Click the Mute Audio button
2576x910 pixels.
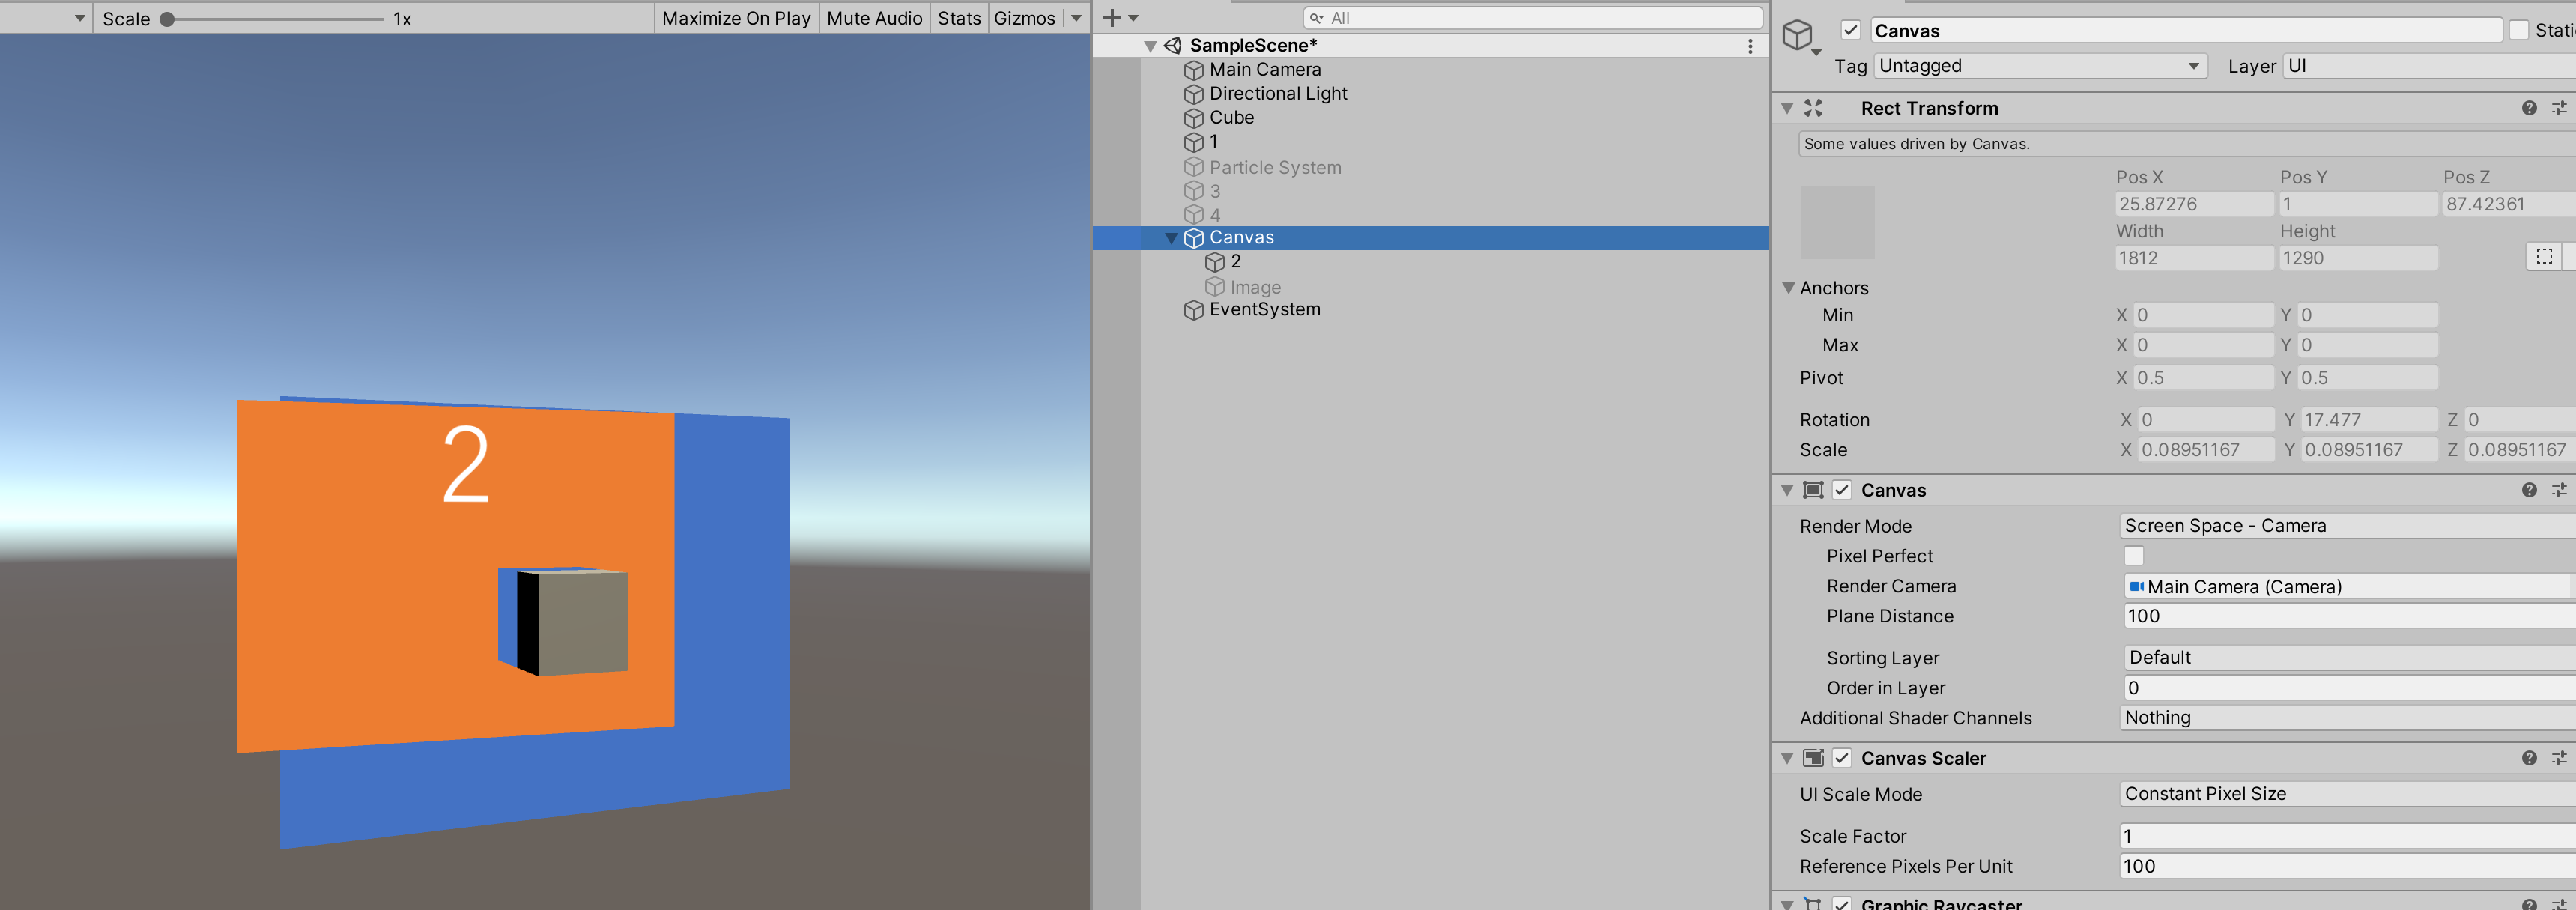click(874, 17)
